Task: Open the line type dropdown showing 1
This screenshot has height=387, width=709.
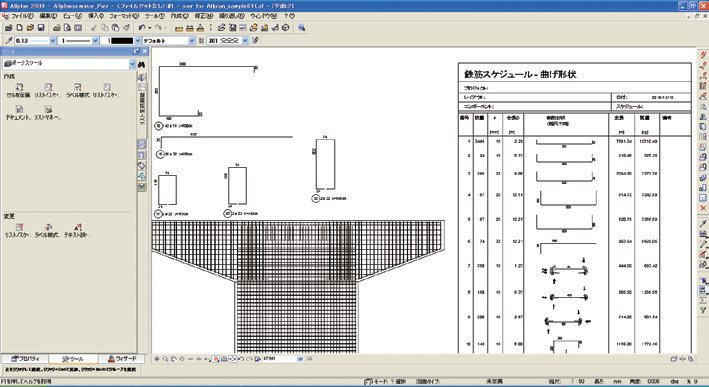Action: [95, 41]
